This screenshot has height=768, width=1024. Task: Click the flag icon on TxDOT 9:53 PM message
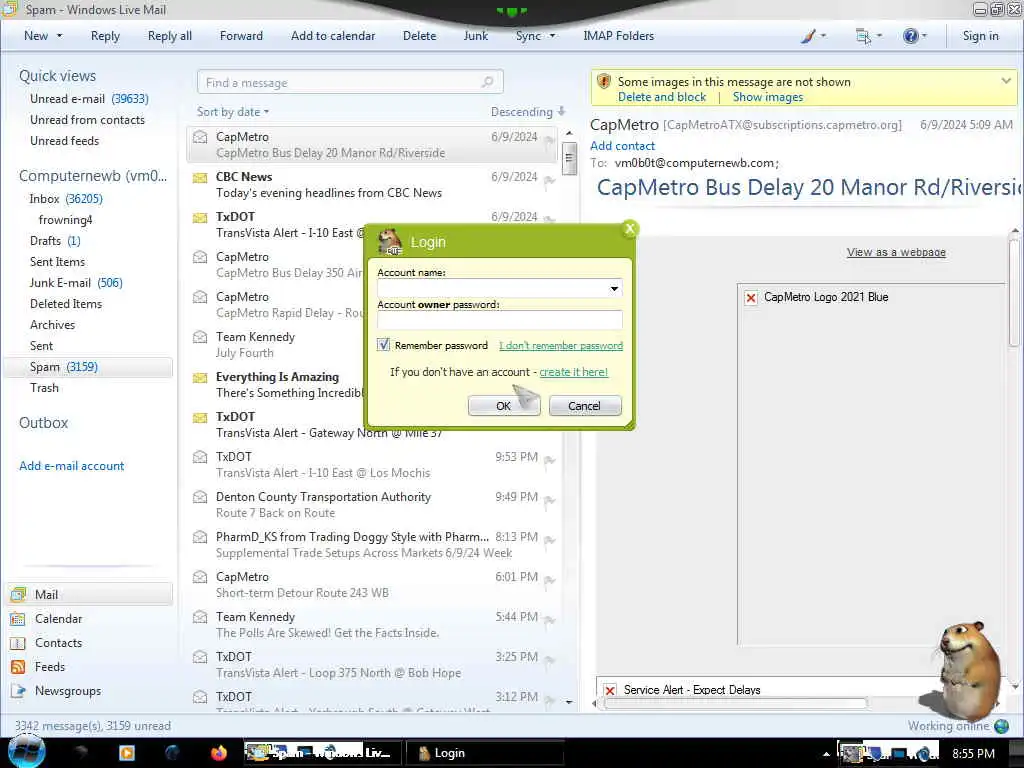click(549, 460)
